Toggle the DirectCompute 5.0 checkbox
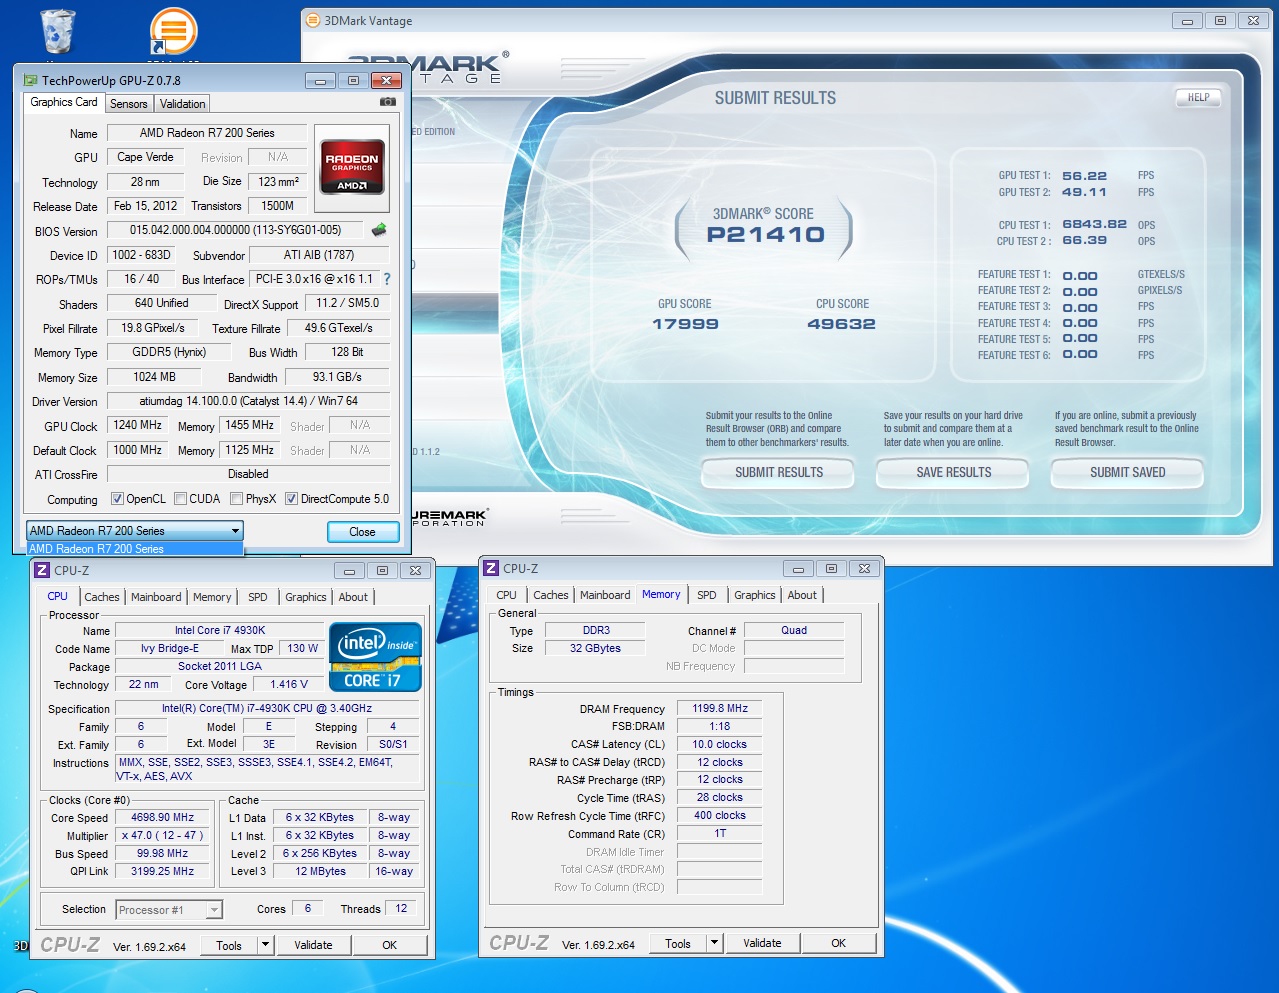This screenshot has width=1279, height=993. coord(292,499)
